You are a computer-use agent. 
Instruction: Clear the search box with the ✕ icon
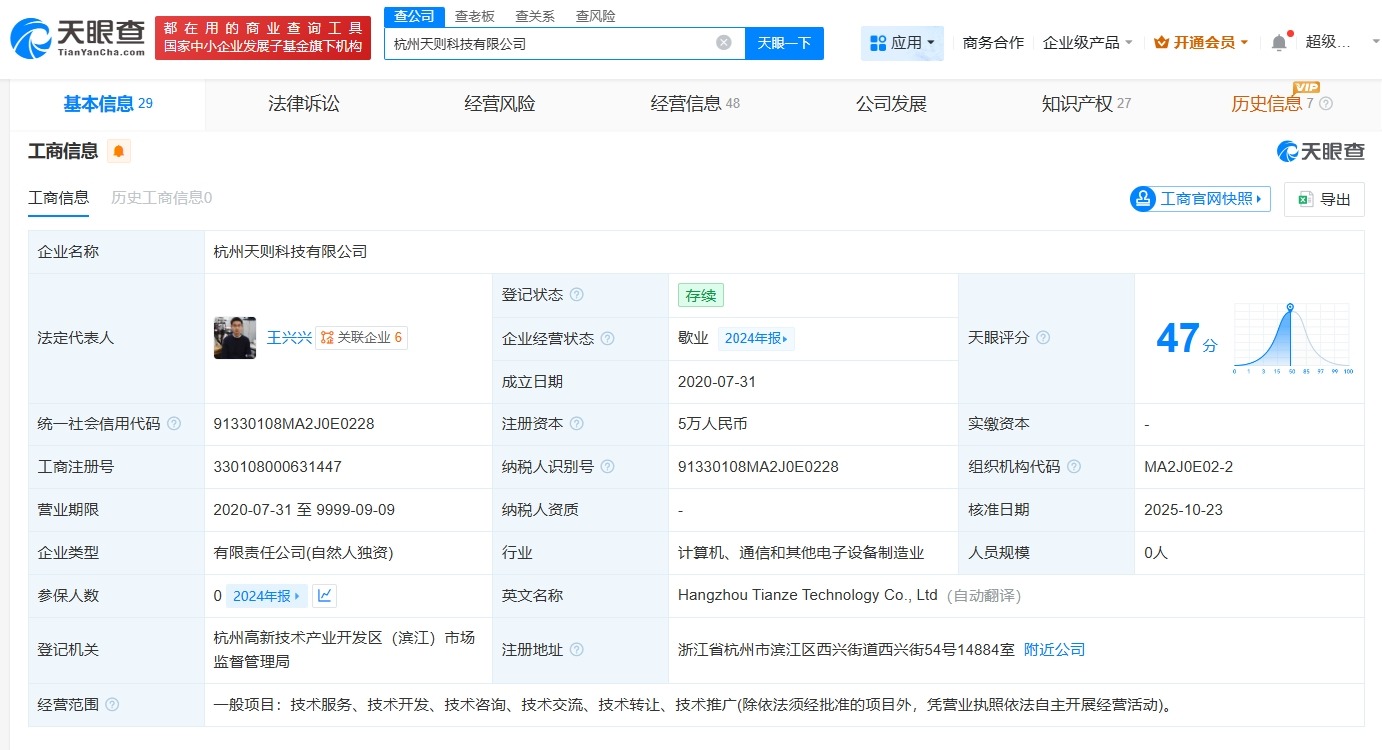click(724, 41)
